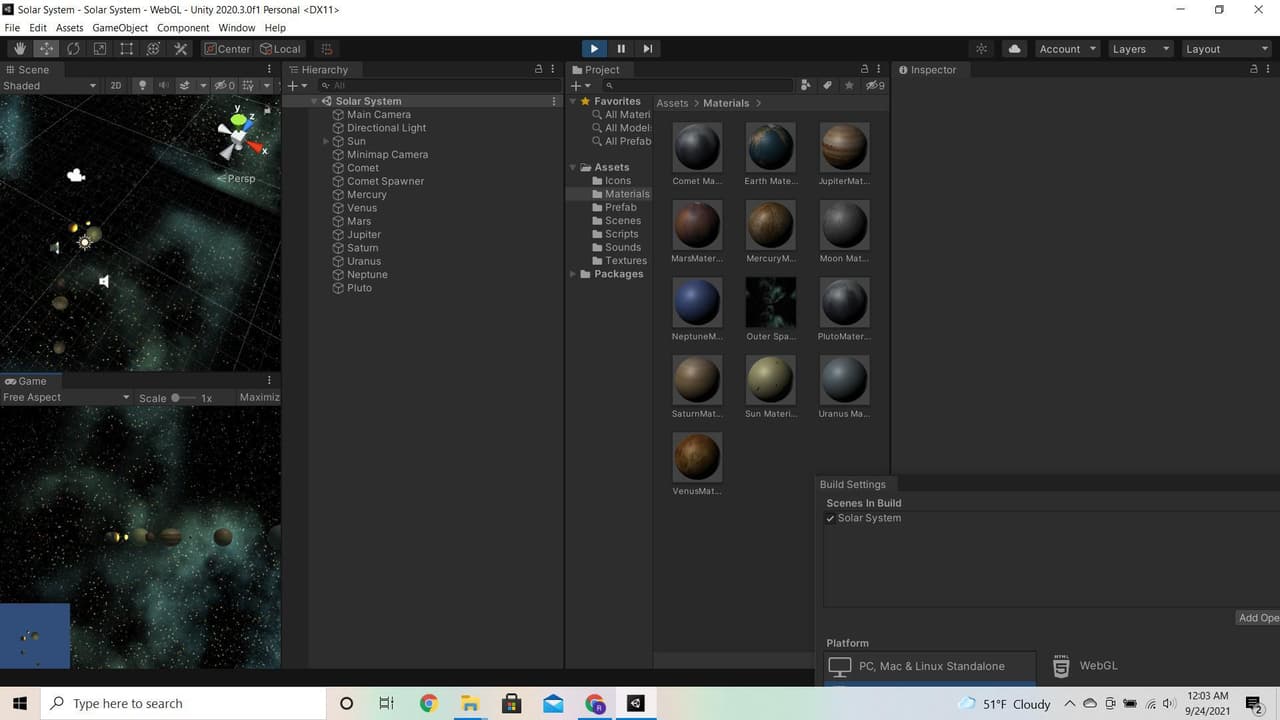Select the Earth material thumbnail
This screenshot has width=1280, height=720.
pyautogui.click(x=770, y=148)
